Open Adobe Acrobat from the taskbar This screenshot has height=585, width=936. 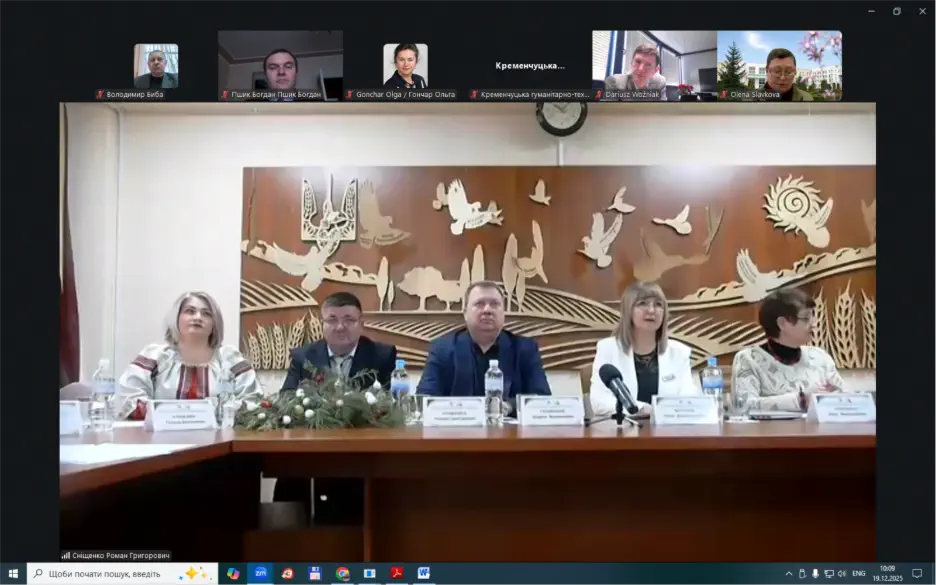tap(397, 573)
